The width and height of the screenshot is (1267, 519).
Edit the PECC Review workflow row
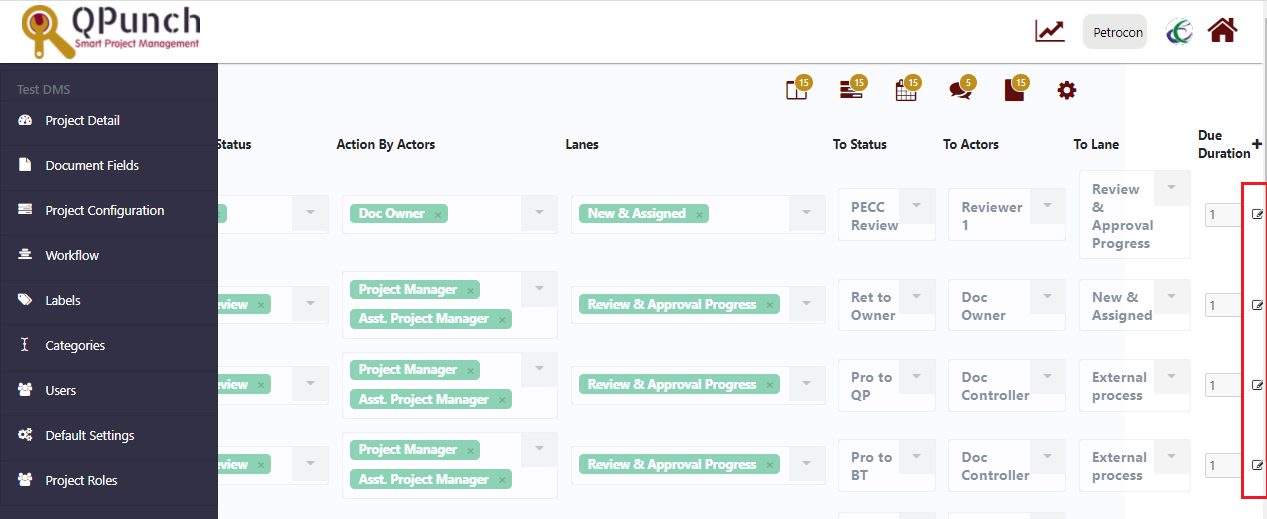(1257, 214)
